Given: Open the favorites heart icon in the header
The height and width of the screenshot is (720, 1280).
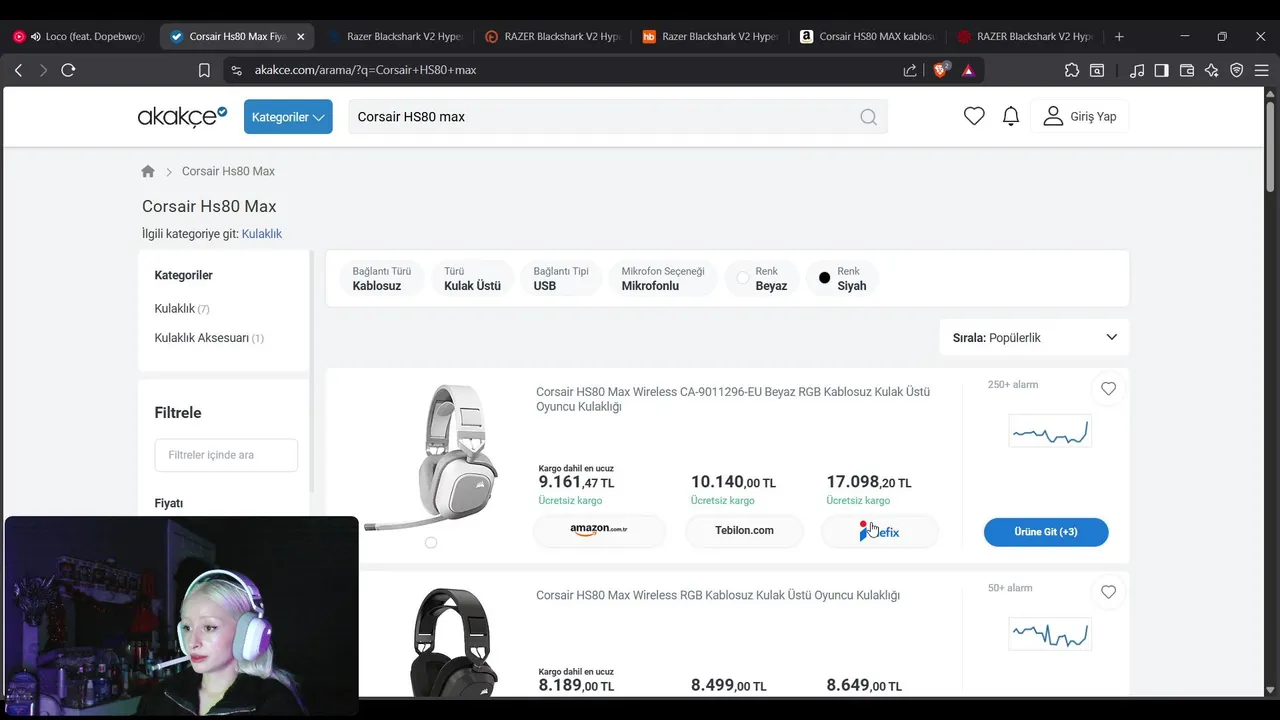Looking at the screenshot, I should click(974, 116).
